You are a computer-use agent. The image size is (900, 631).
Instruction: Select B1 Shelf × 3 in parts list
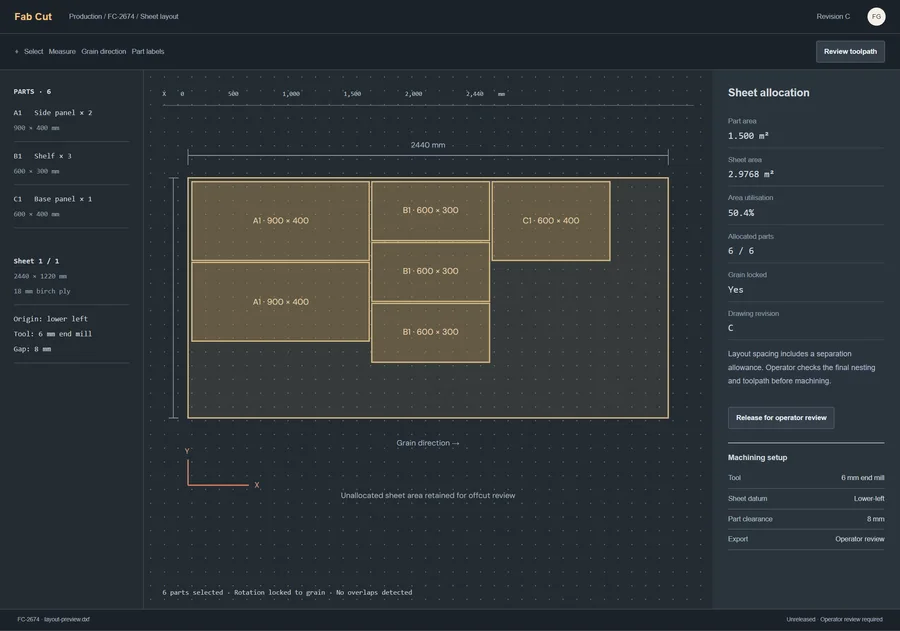71,163
